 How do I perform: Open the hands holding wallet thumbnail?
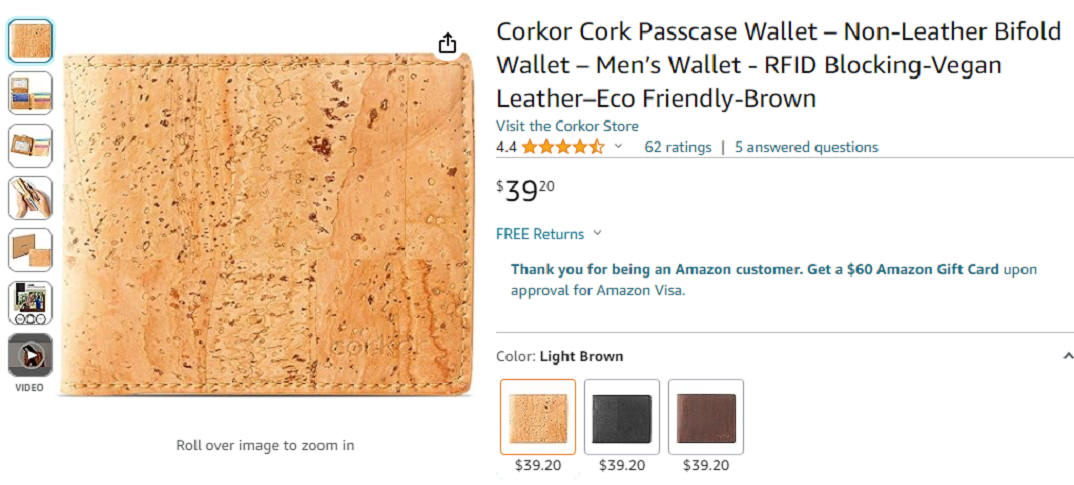pos(30,198)
